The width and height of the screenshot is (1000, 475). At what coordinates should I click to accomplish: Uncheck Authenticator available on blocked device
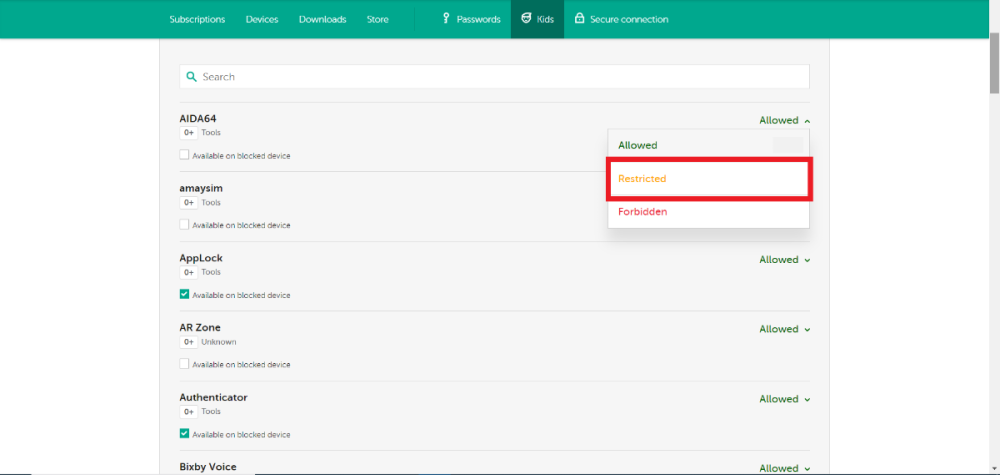click(184, 434)
